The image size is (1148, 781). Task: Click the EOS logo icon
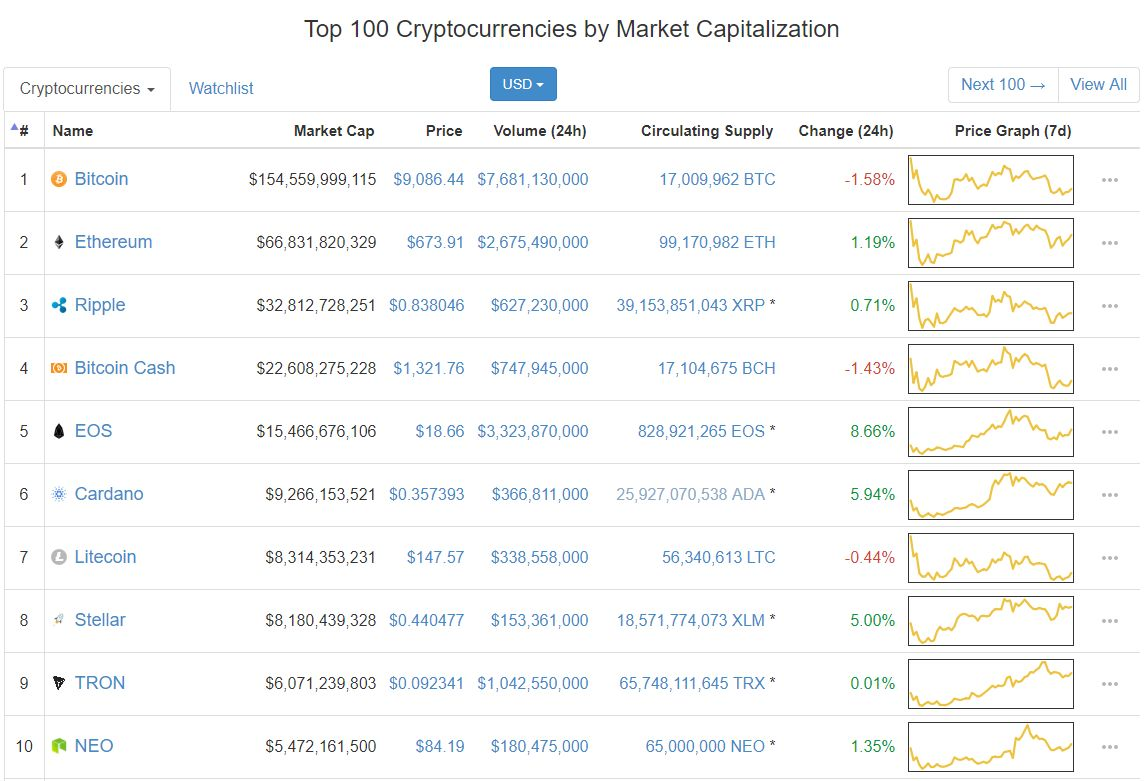tap(58, 432)
